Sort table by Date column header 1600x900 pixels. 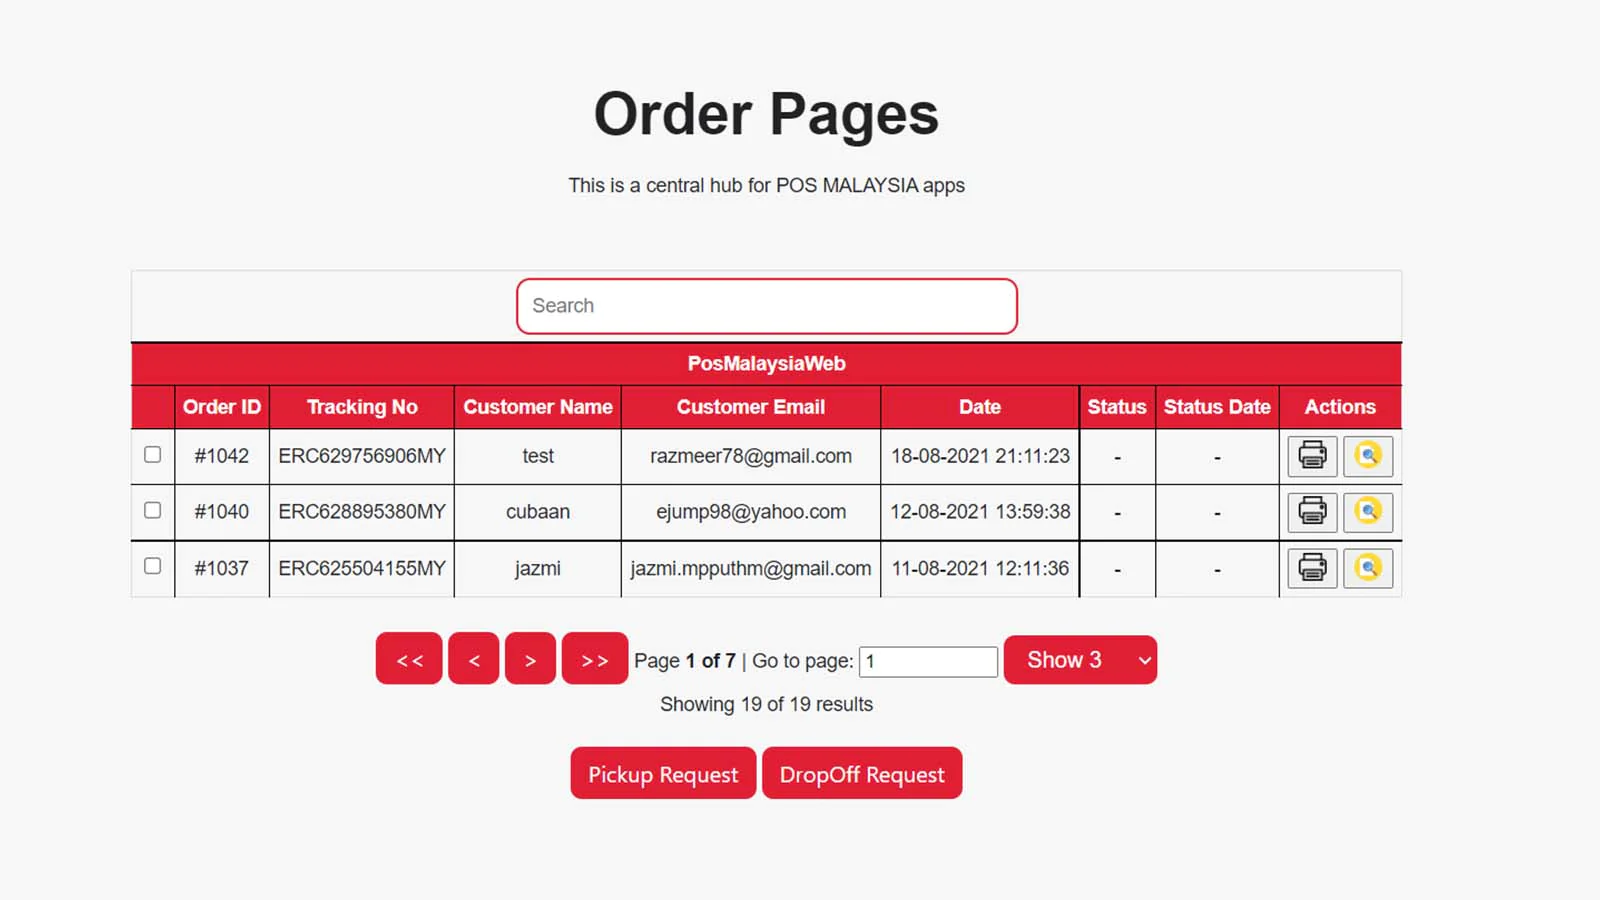tap(979, 407)
